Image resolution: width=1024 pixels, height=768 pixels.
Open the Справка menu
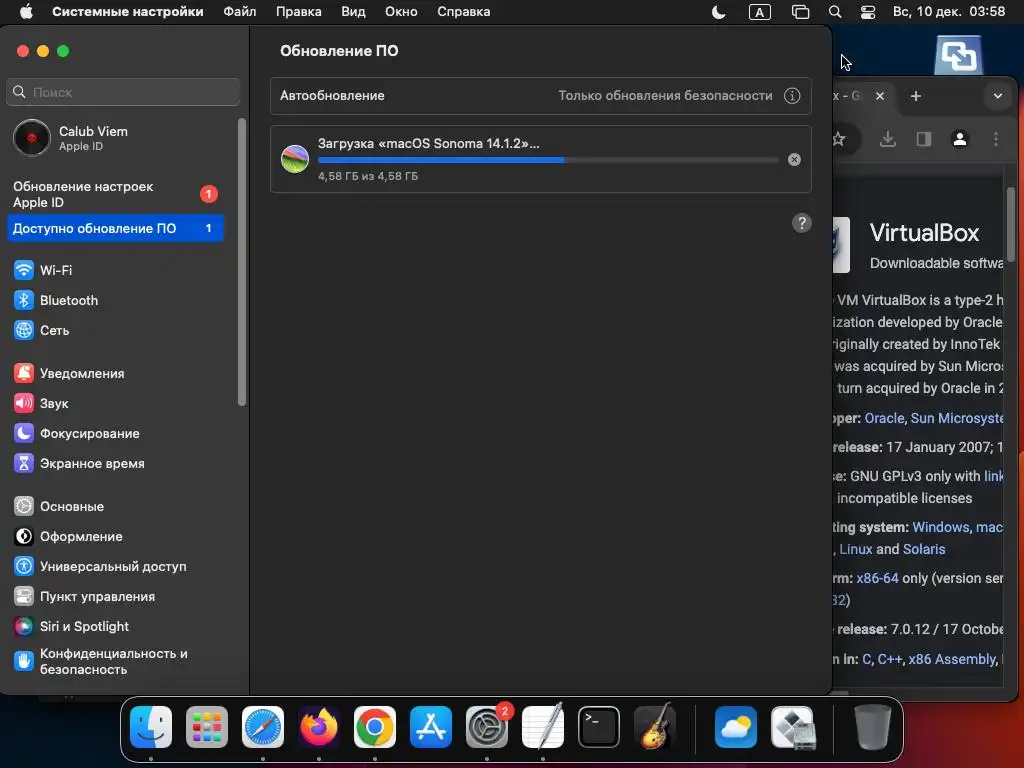(x=464, y=12)
